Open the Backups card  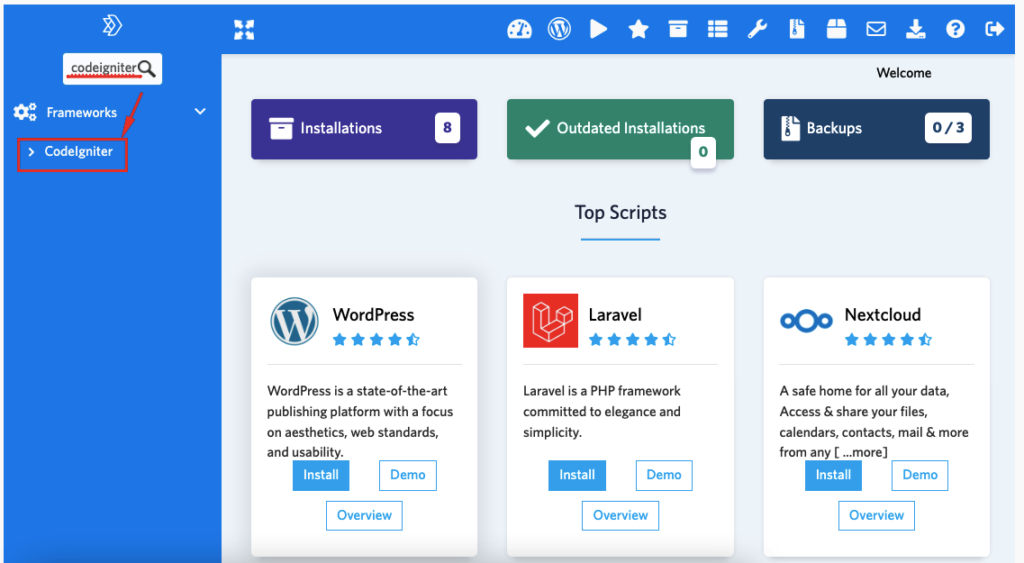tap(876, 129)
